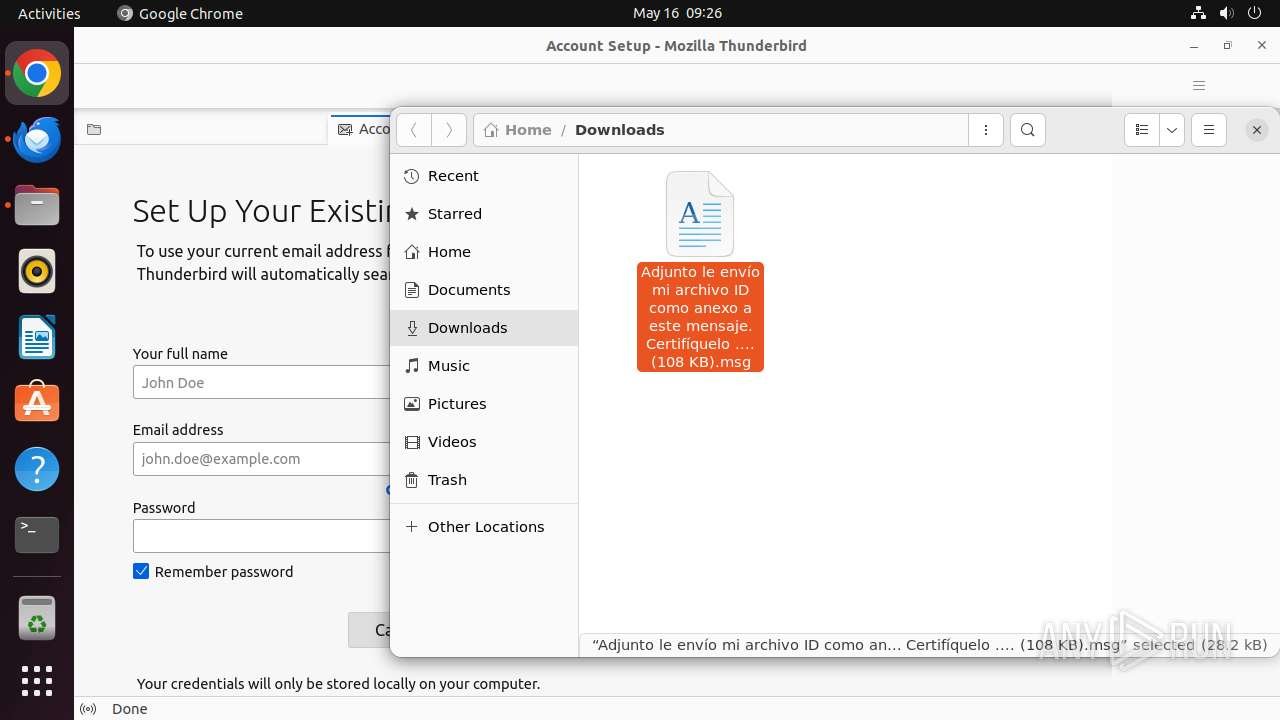Open Thunderbird hamburger app menu
The image size is (1280, 720).
[1199, 86]
